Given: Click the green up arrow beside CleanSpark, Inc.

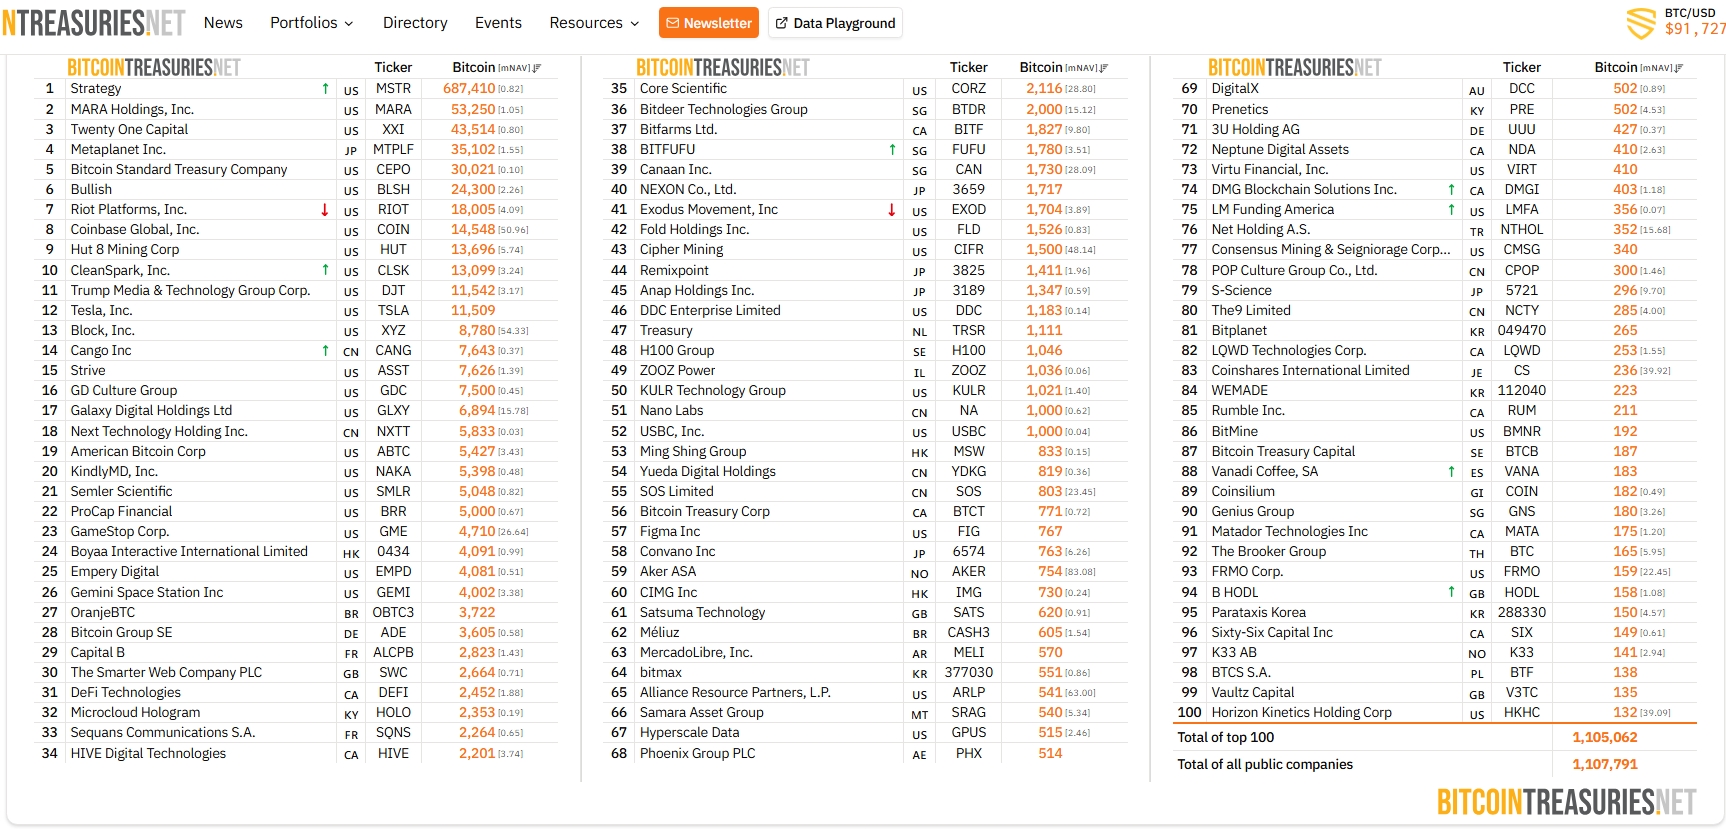Looking at the screenshot, I should point(325,270).
